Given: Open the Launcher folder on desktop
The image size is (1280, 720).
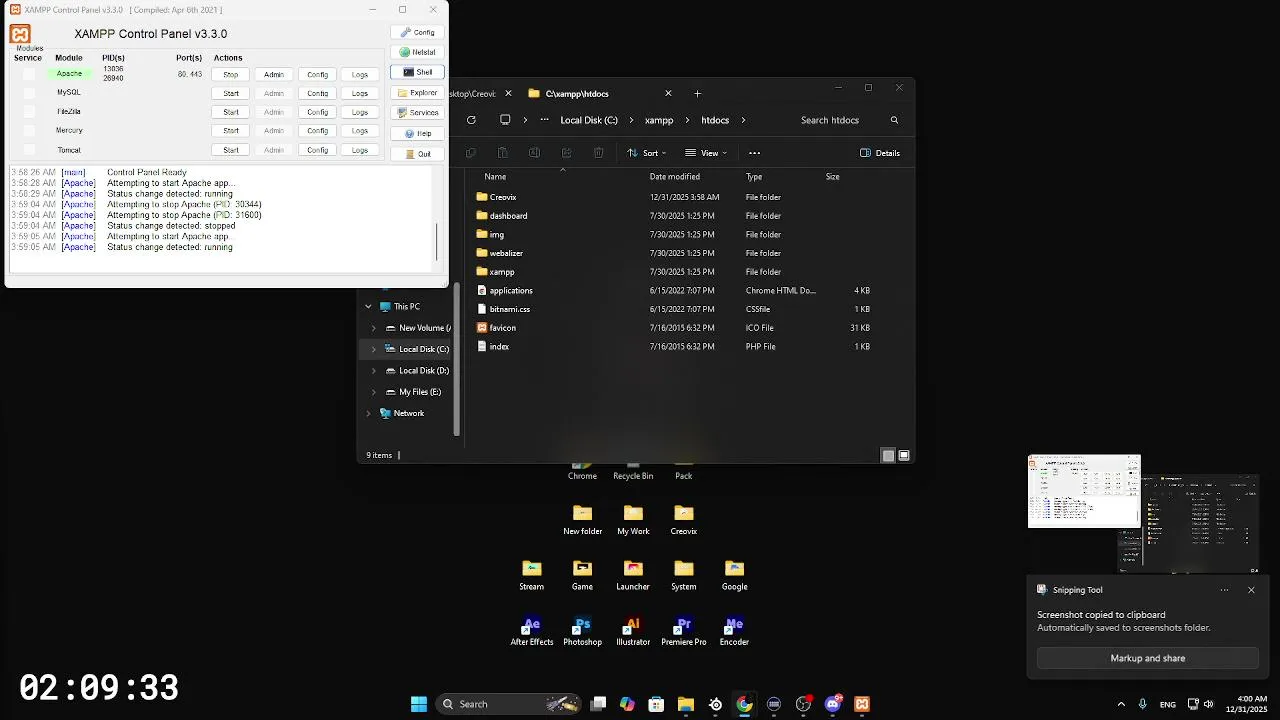Looking at the screenshot, I should 633,575.
